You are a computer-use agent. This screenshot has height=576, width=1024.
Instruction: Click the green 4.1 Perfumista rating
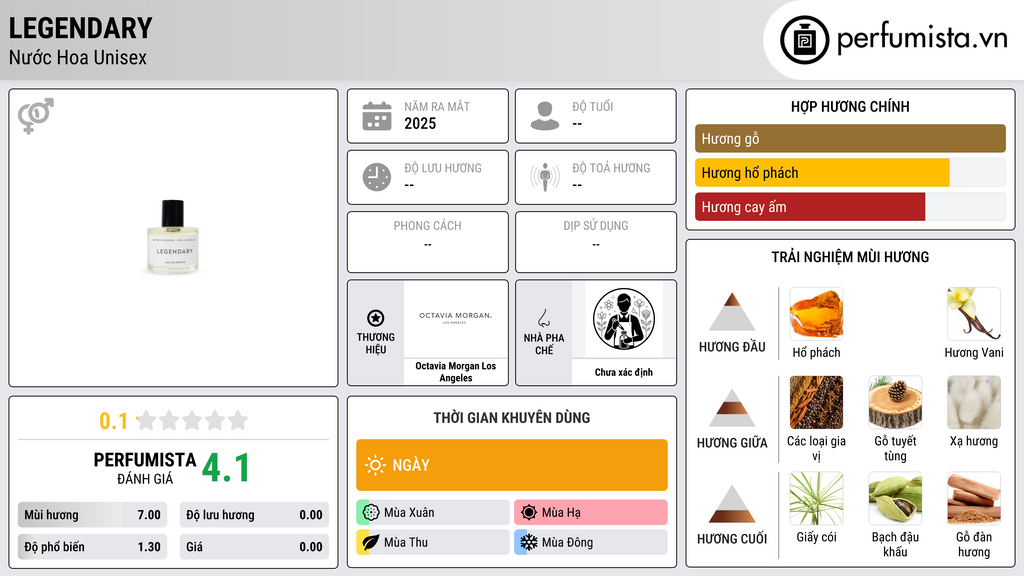pos(226,468)
